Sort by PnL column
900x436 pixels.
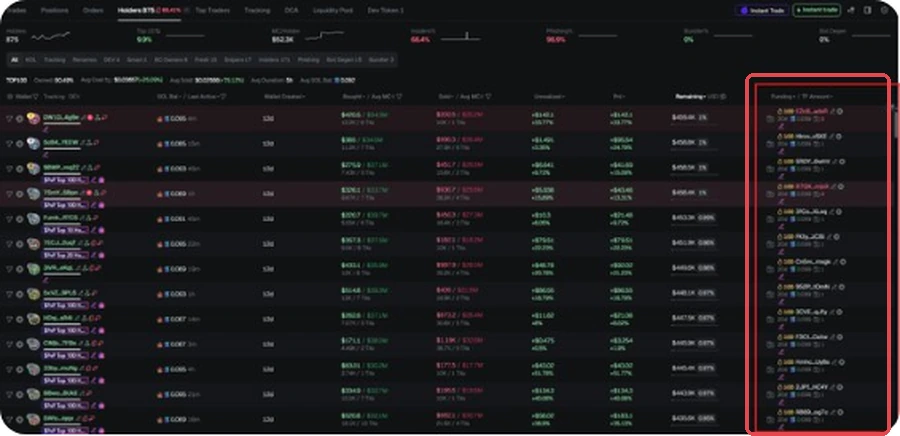point(619,96)
